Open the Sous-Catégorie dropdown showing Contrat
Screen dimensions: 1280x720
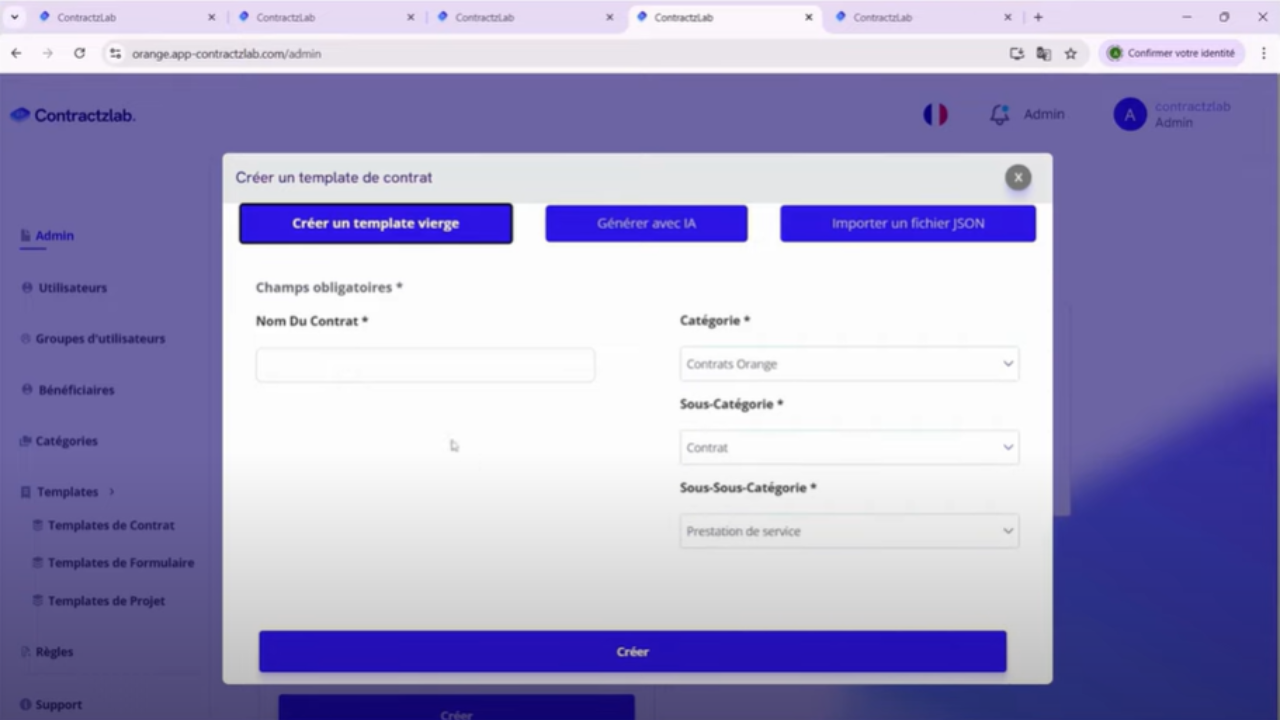(849, 447)
